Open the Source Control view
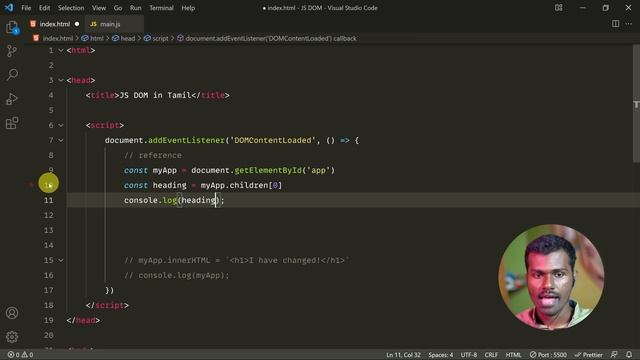This screenshot has width=640, height=360. tap(12, 51)
